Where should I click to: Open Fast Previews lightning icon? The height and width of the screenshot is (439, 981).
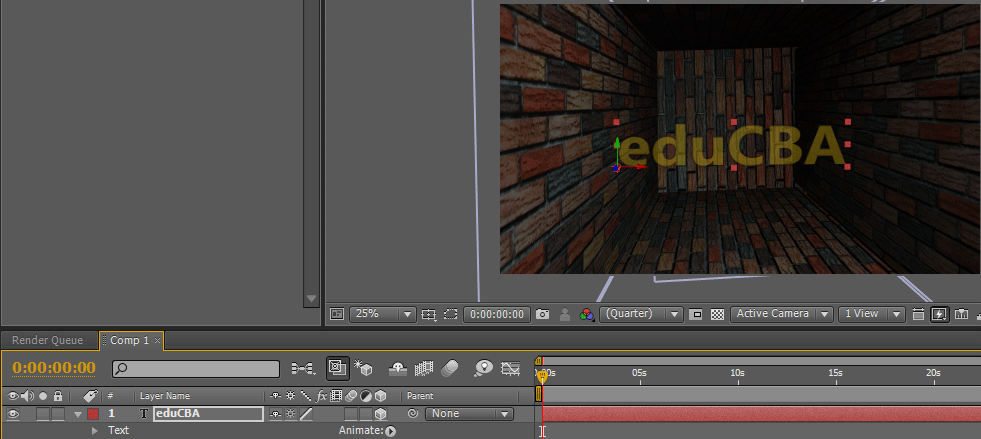tap(939, 314)
